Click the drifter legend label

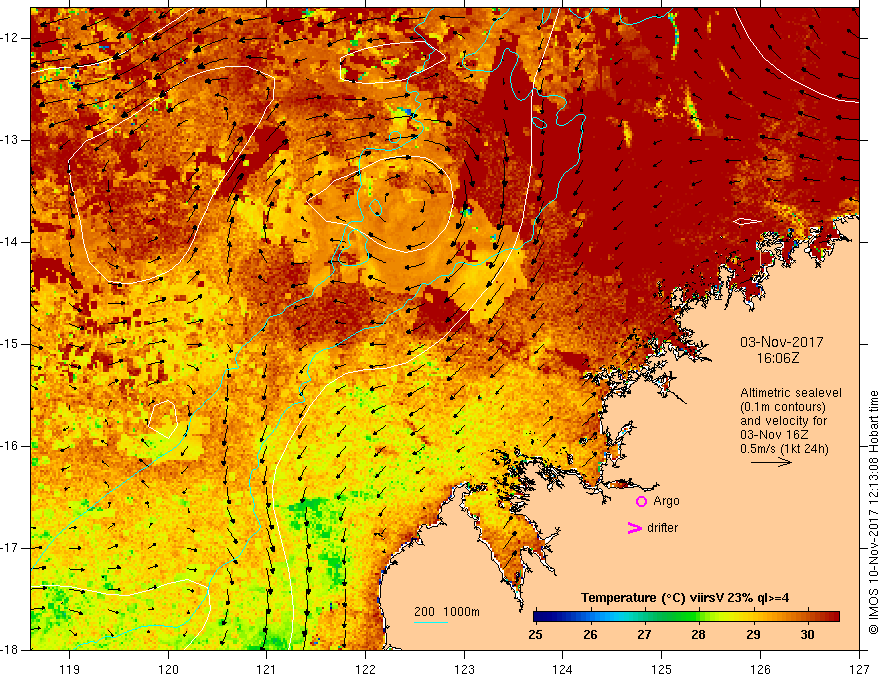click(x=662, y=528)
